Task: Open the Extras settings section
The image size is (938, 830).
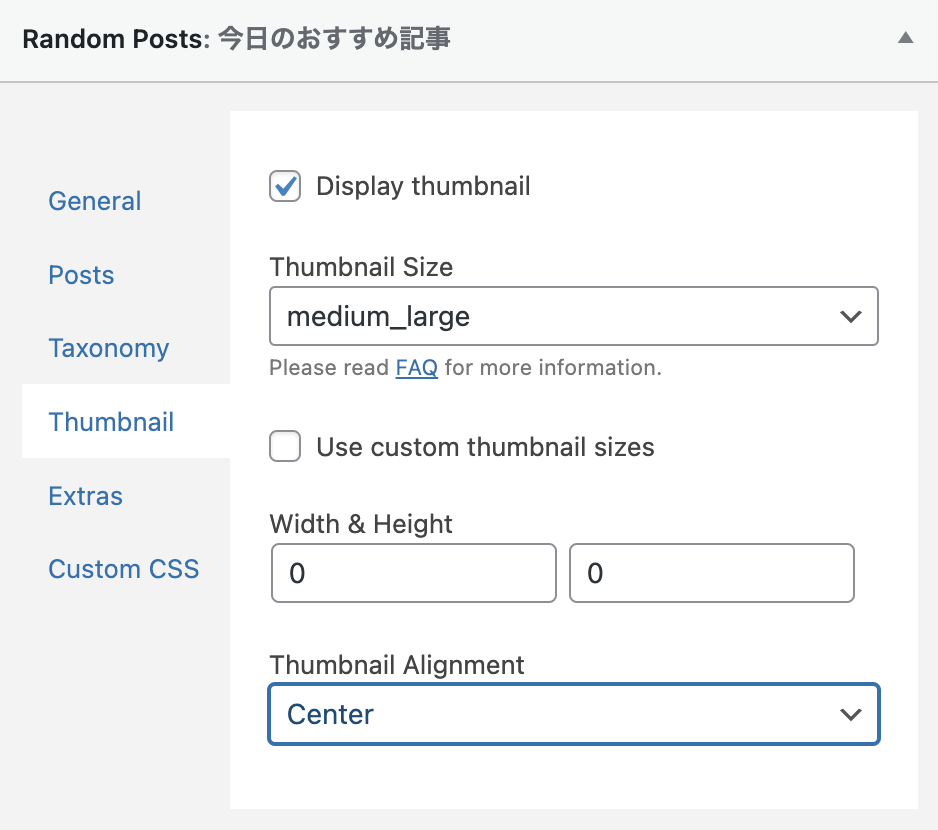Action: pos(85,496)
